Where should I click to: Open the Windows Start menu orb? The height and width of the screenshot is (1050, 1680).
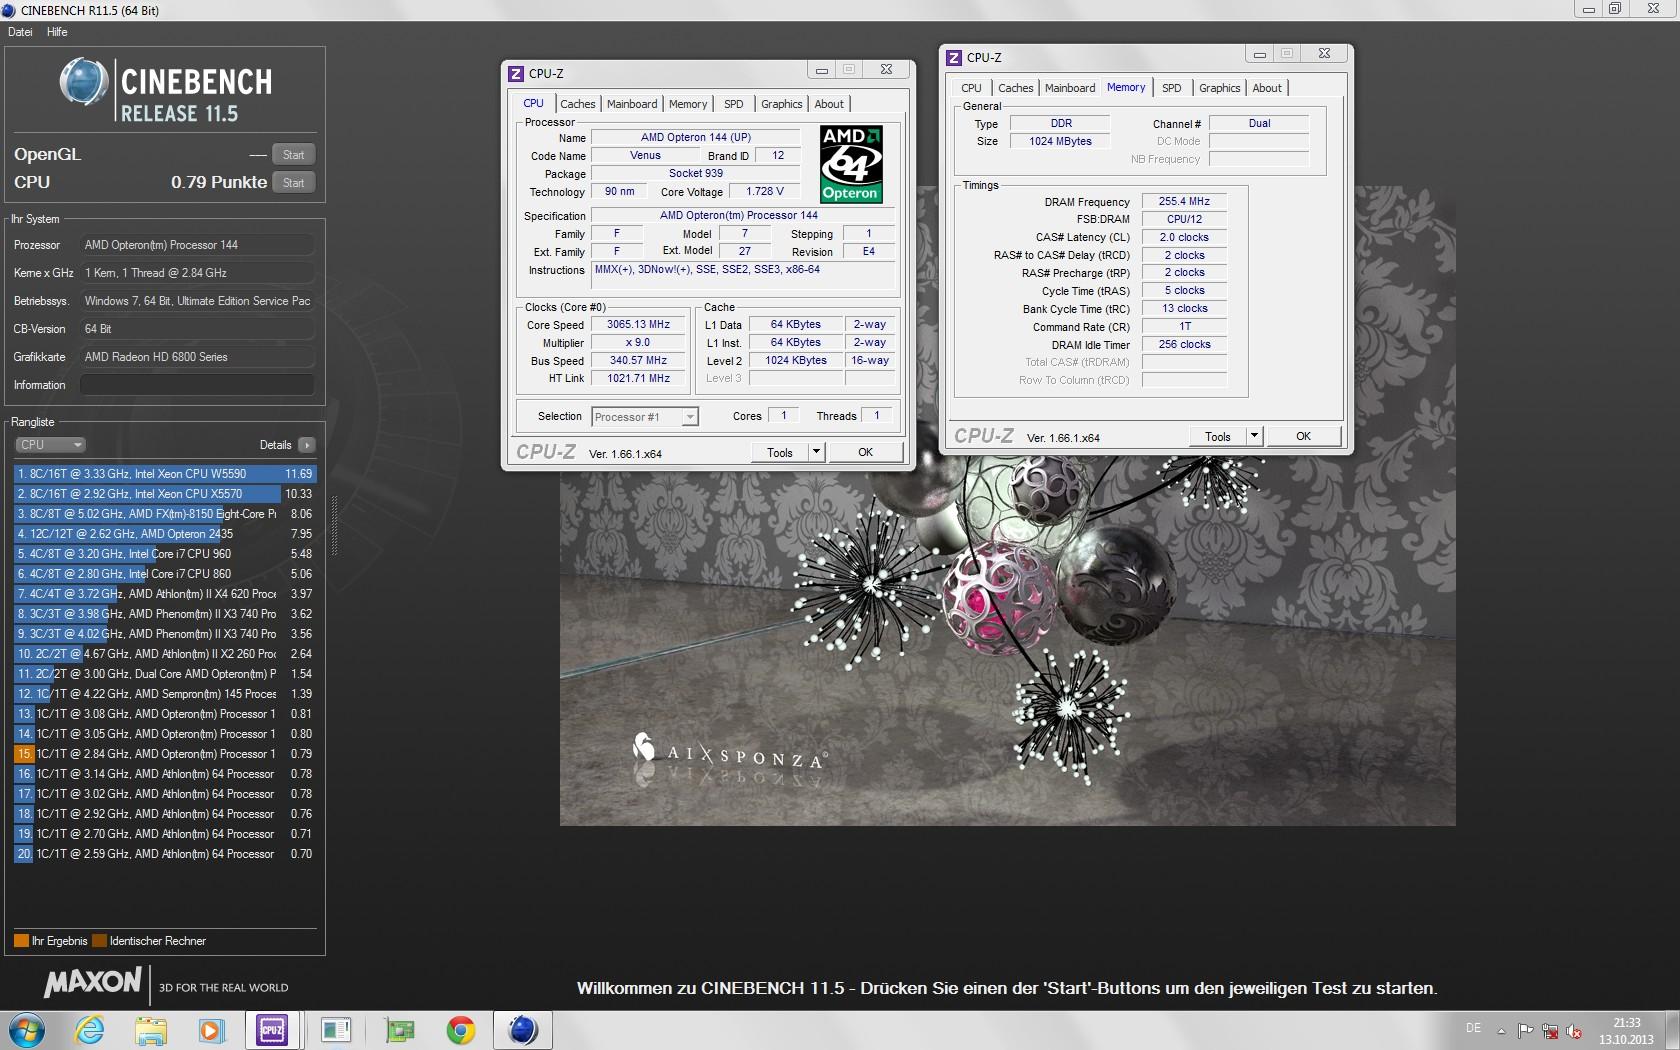click(27, 1030)
